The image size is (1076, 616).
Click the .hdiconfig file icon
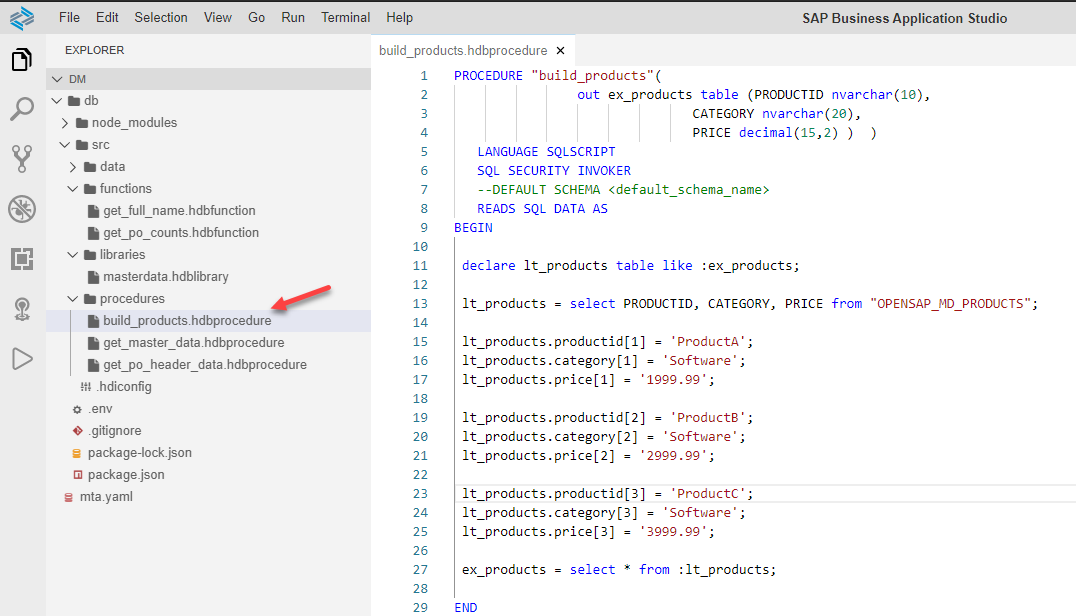pyautogui.click(x=86, y=387)
